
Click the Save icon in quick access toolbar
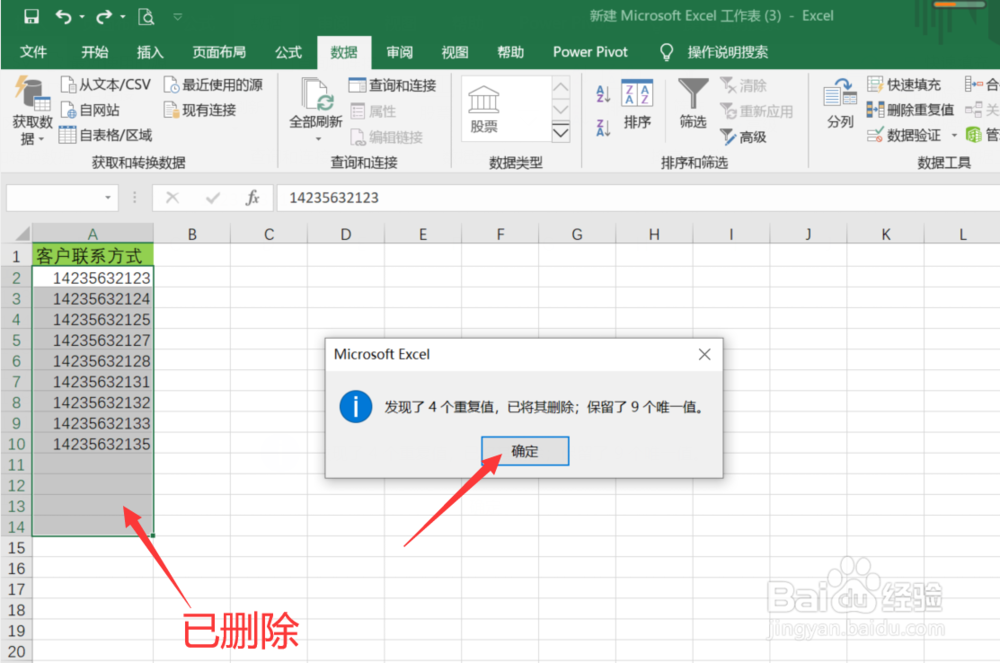[31, 16]
